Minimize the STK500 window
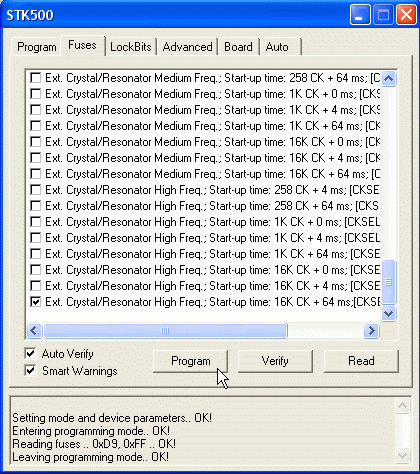Image resolution: width=420 pixels, height=474 pixels. click(360, 15)
